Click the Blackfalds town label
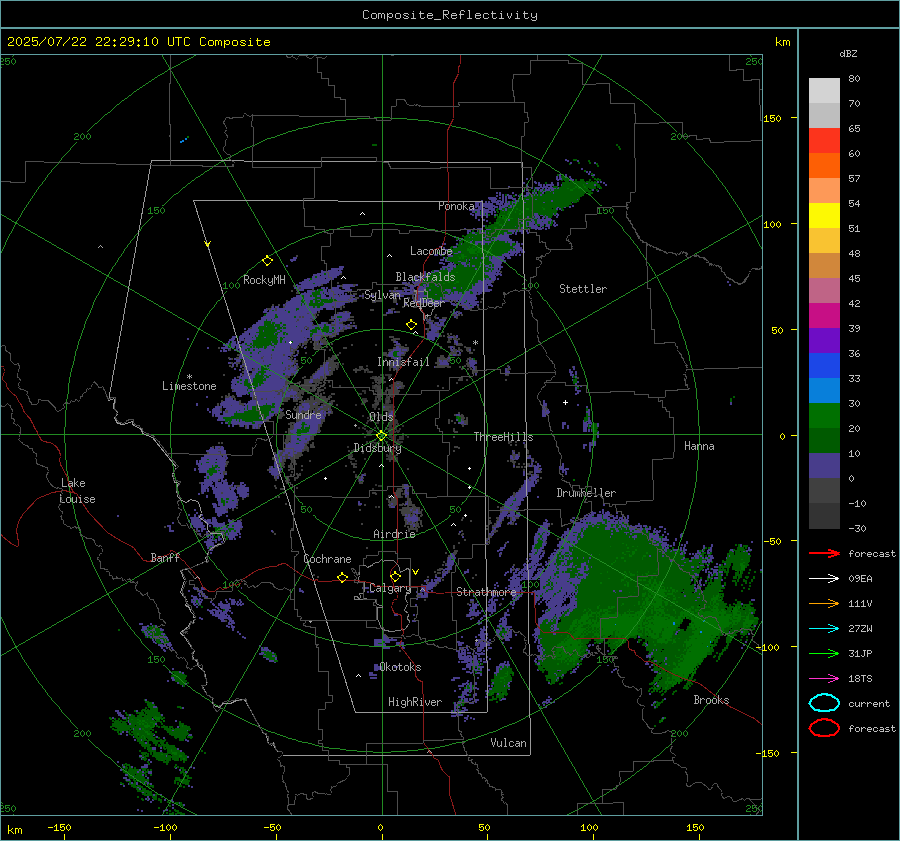Viewport: 900px width, 841px height. point(425,277)
